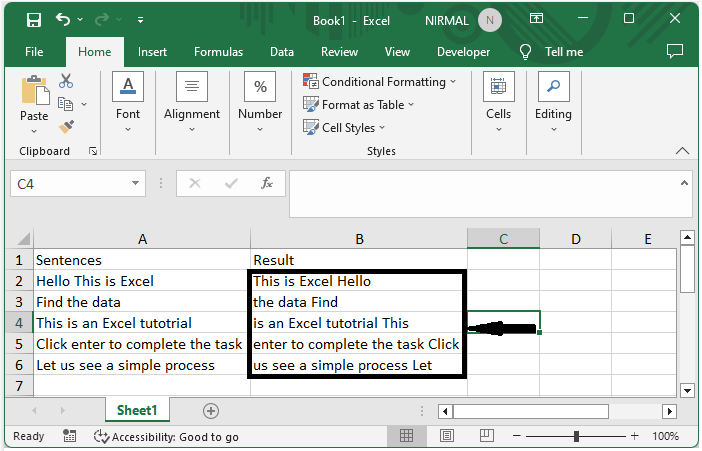This screenshot has height=451, width=702.
Task: Click the Select All corner triangle
Action: click(24, 239)
